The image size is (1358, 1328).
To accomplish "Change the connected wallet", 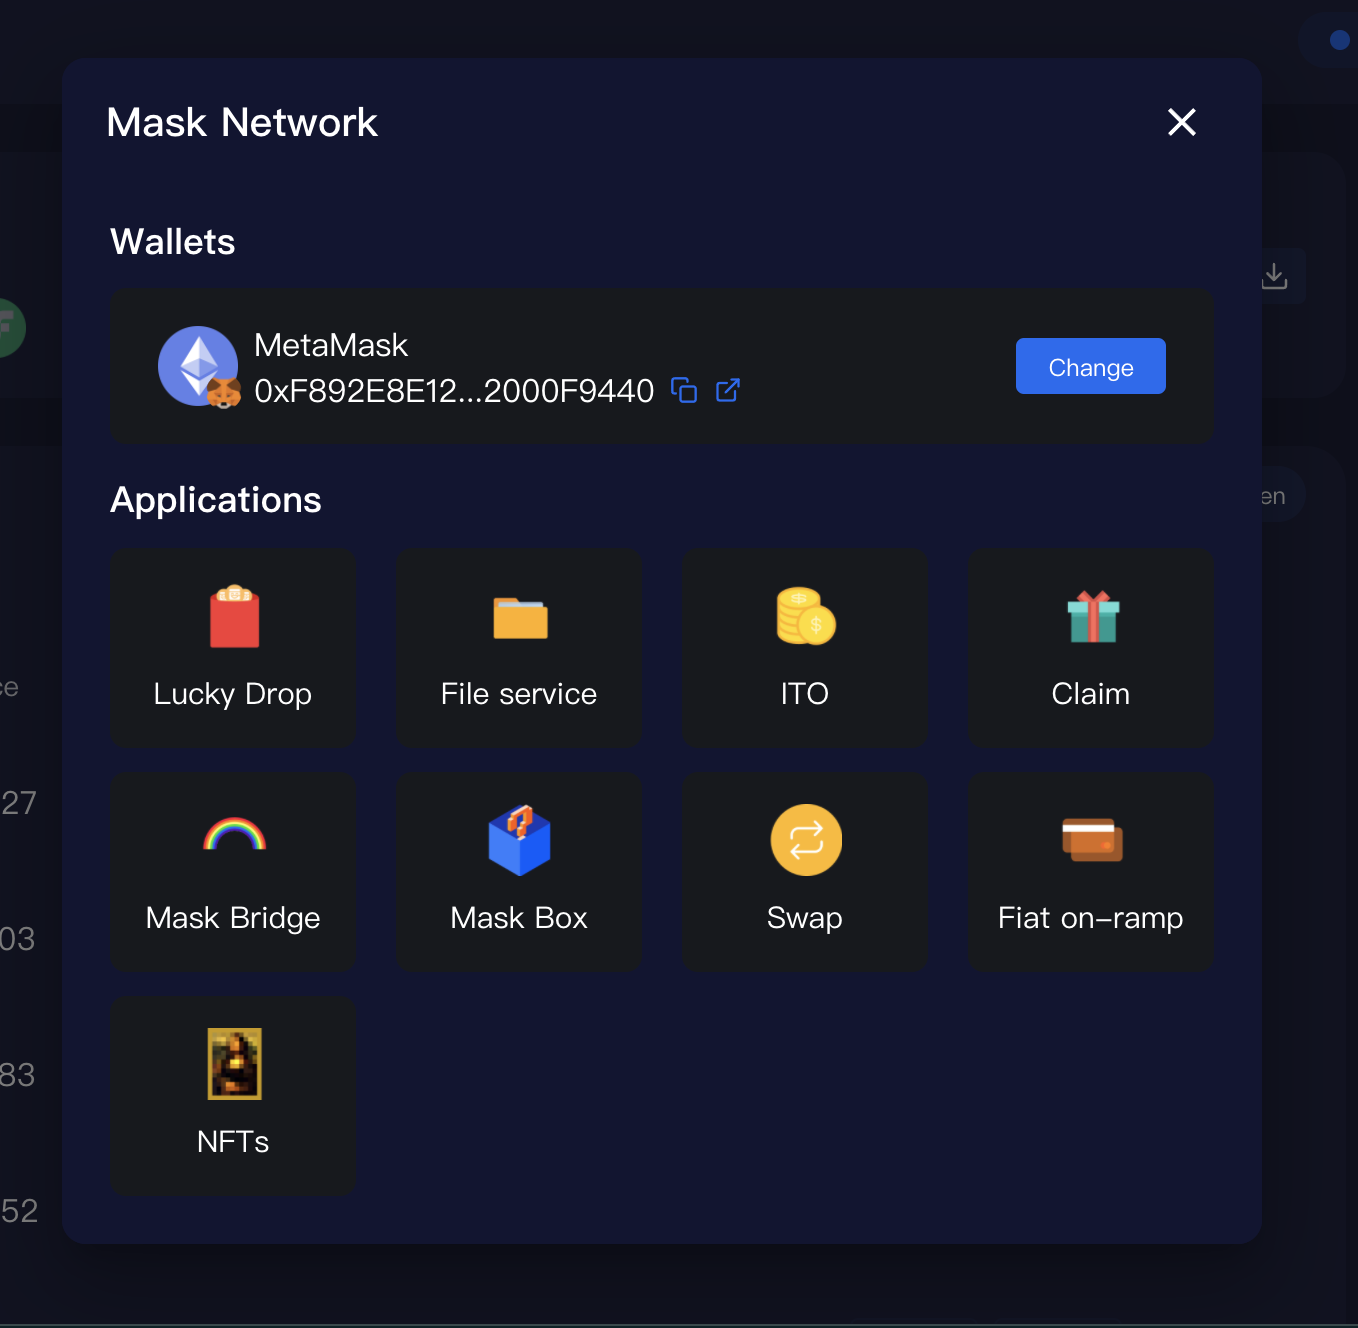I will point(1091,366).
